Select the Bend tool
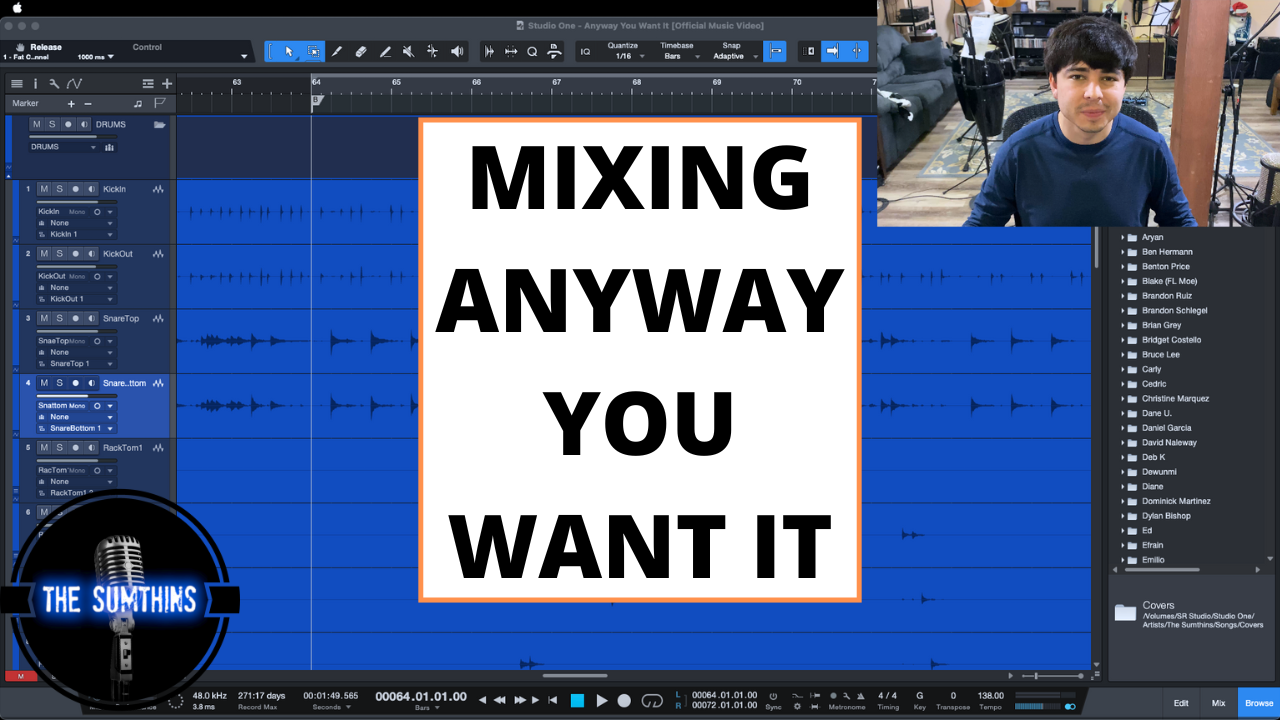Image resolution: width=1280 pixels, height=720 pixels. coord(432,51)
